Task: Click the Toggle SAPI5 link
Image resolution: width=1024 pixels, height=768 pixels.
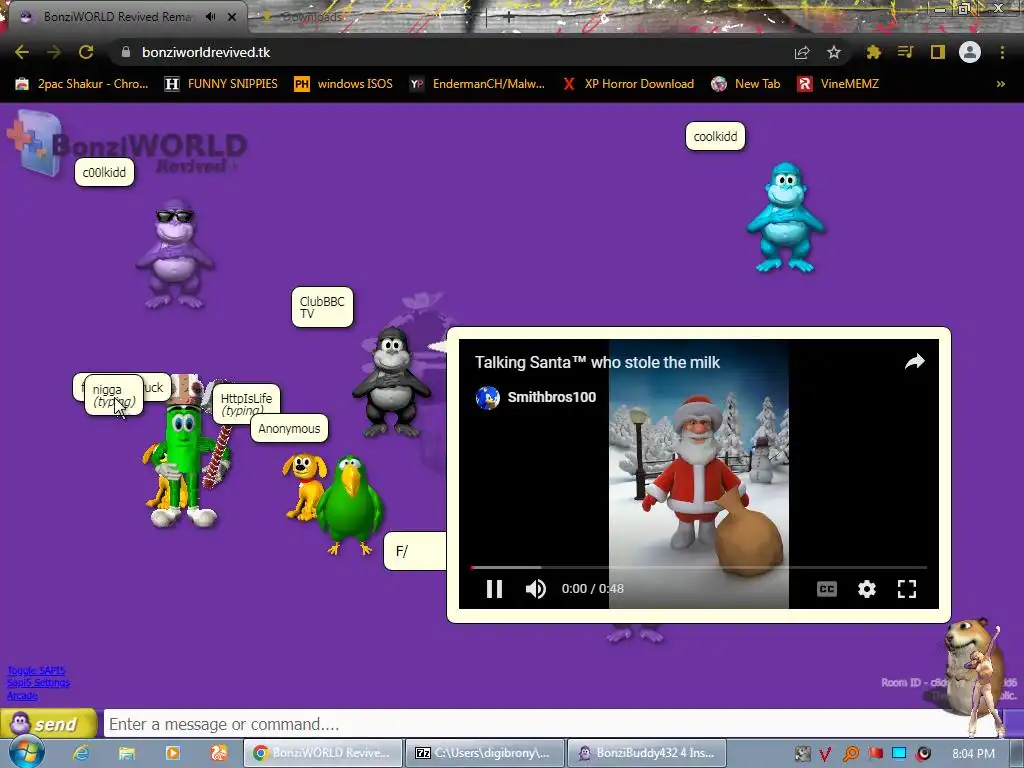Action: [x=36, y=671]
